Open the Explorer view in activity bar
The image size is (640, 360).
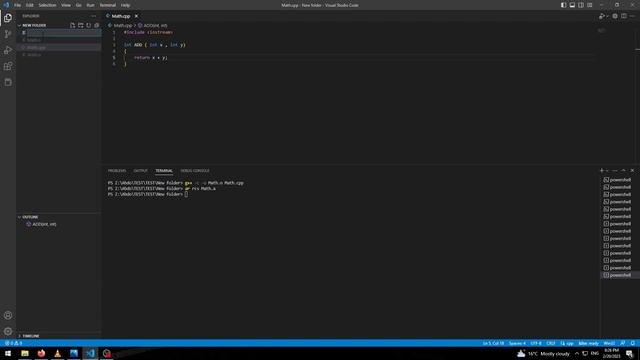point(8,18)
